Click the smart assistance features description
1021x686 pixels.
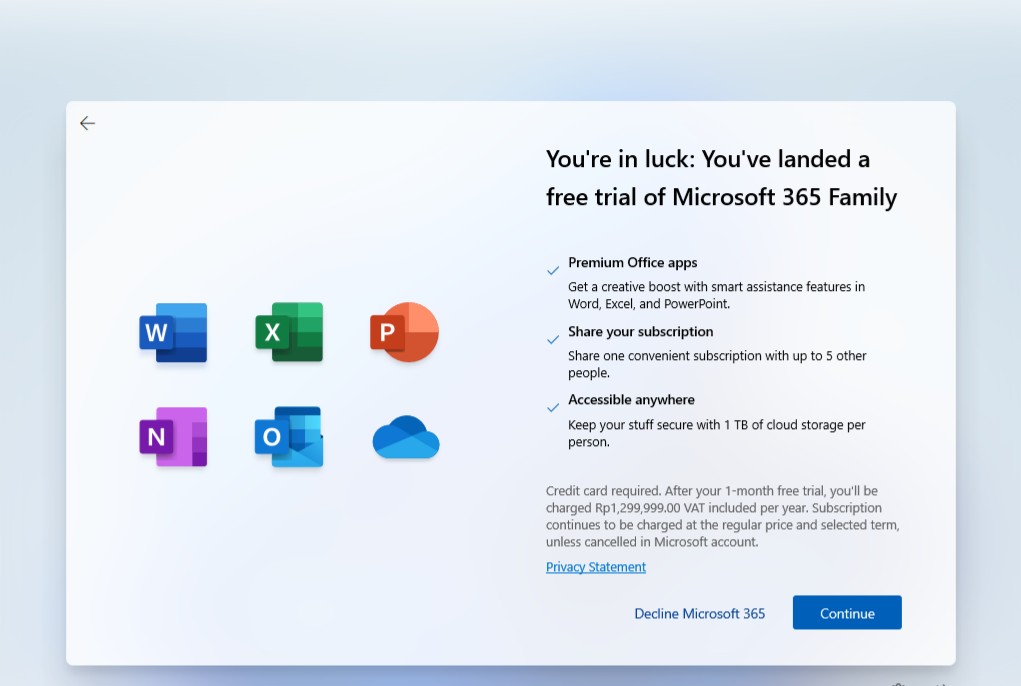[x=716, y=295]
